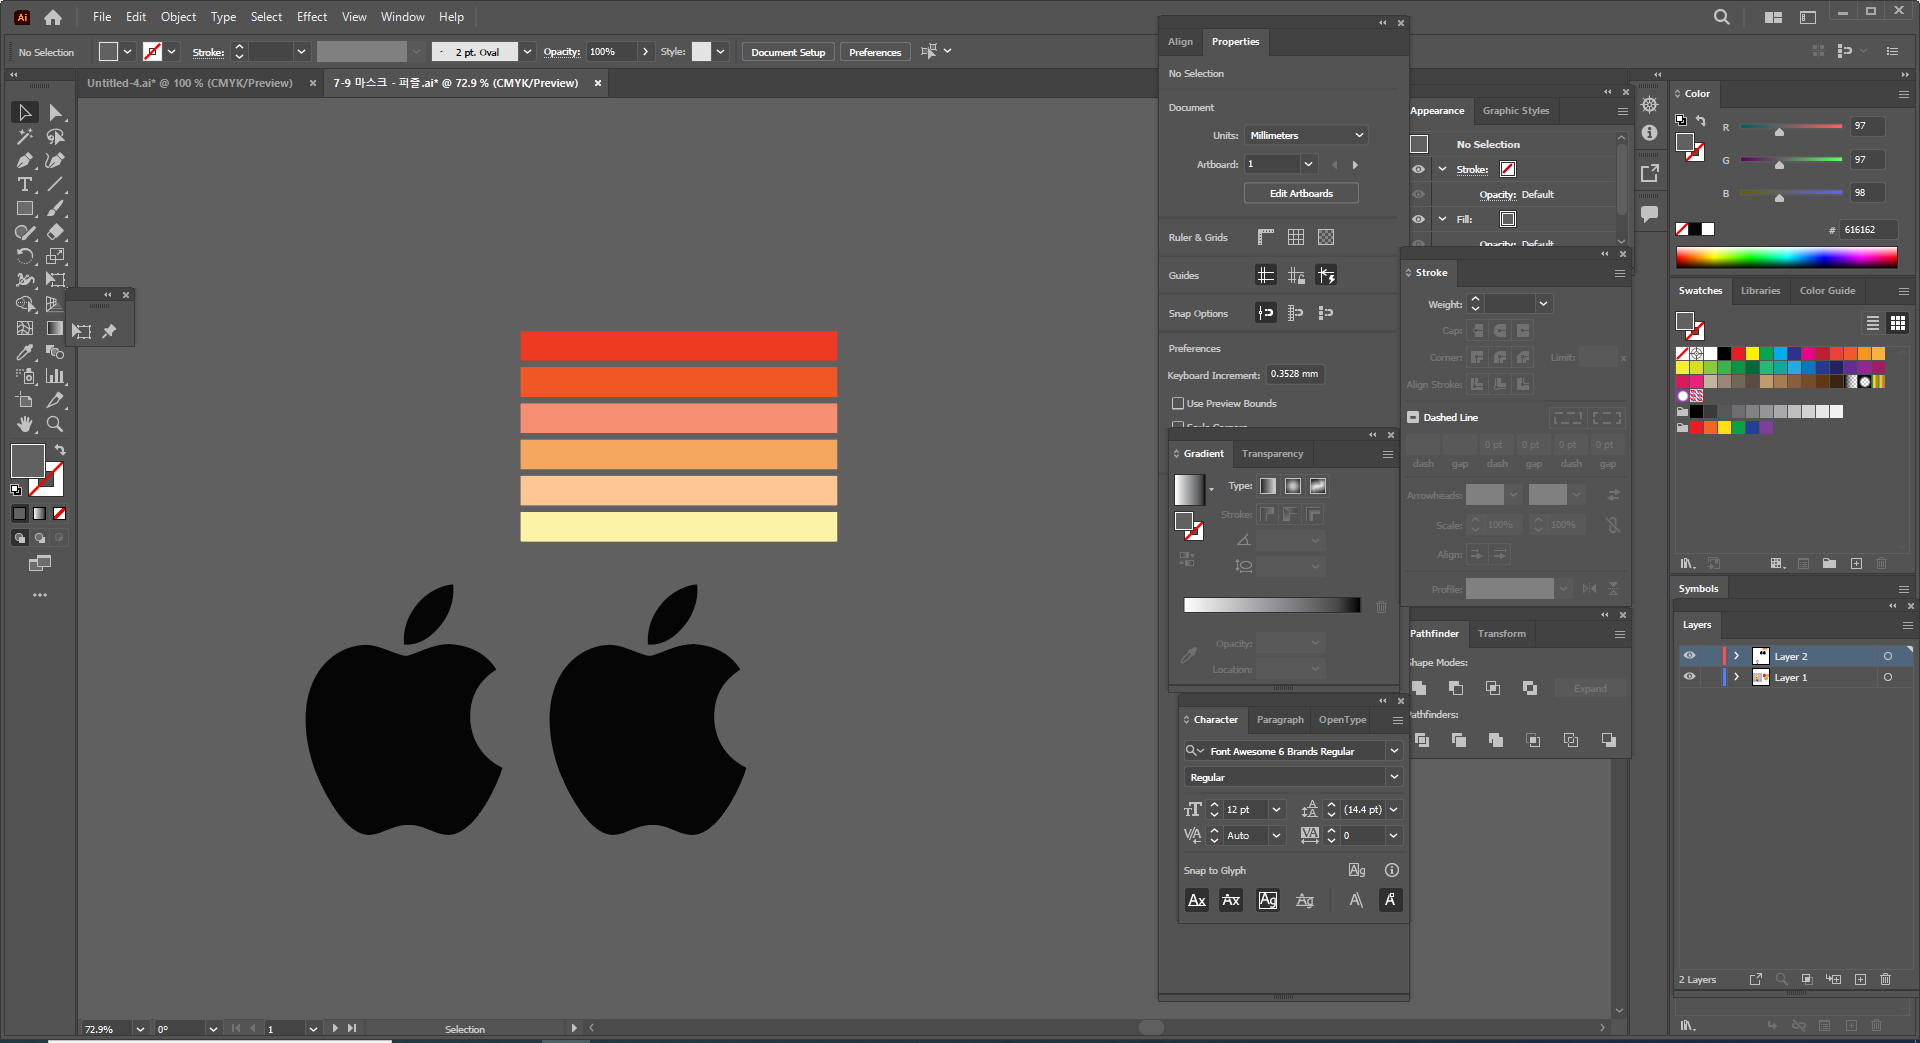Click the Home icon
1920x1043 pixels.
click(x=53, y=17)
